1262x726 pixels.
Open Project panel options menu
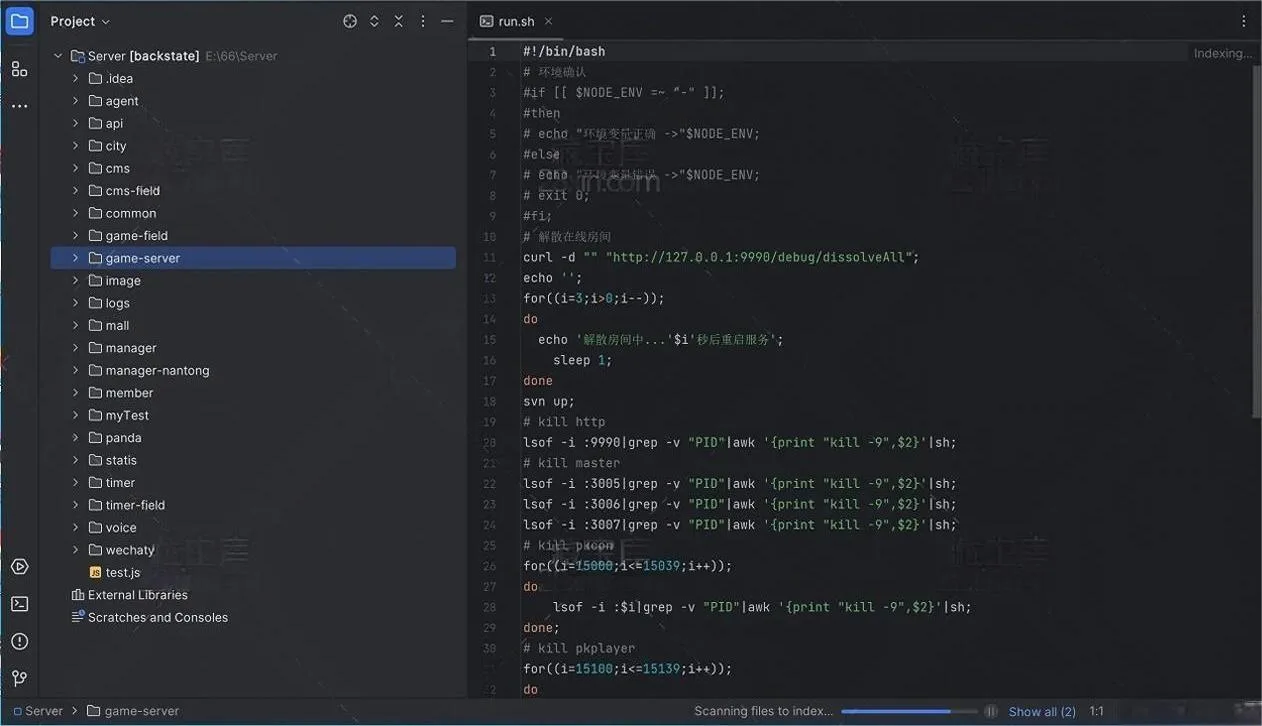(423, 21)
